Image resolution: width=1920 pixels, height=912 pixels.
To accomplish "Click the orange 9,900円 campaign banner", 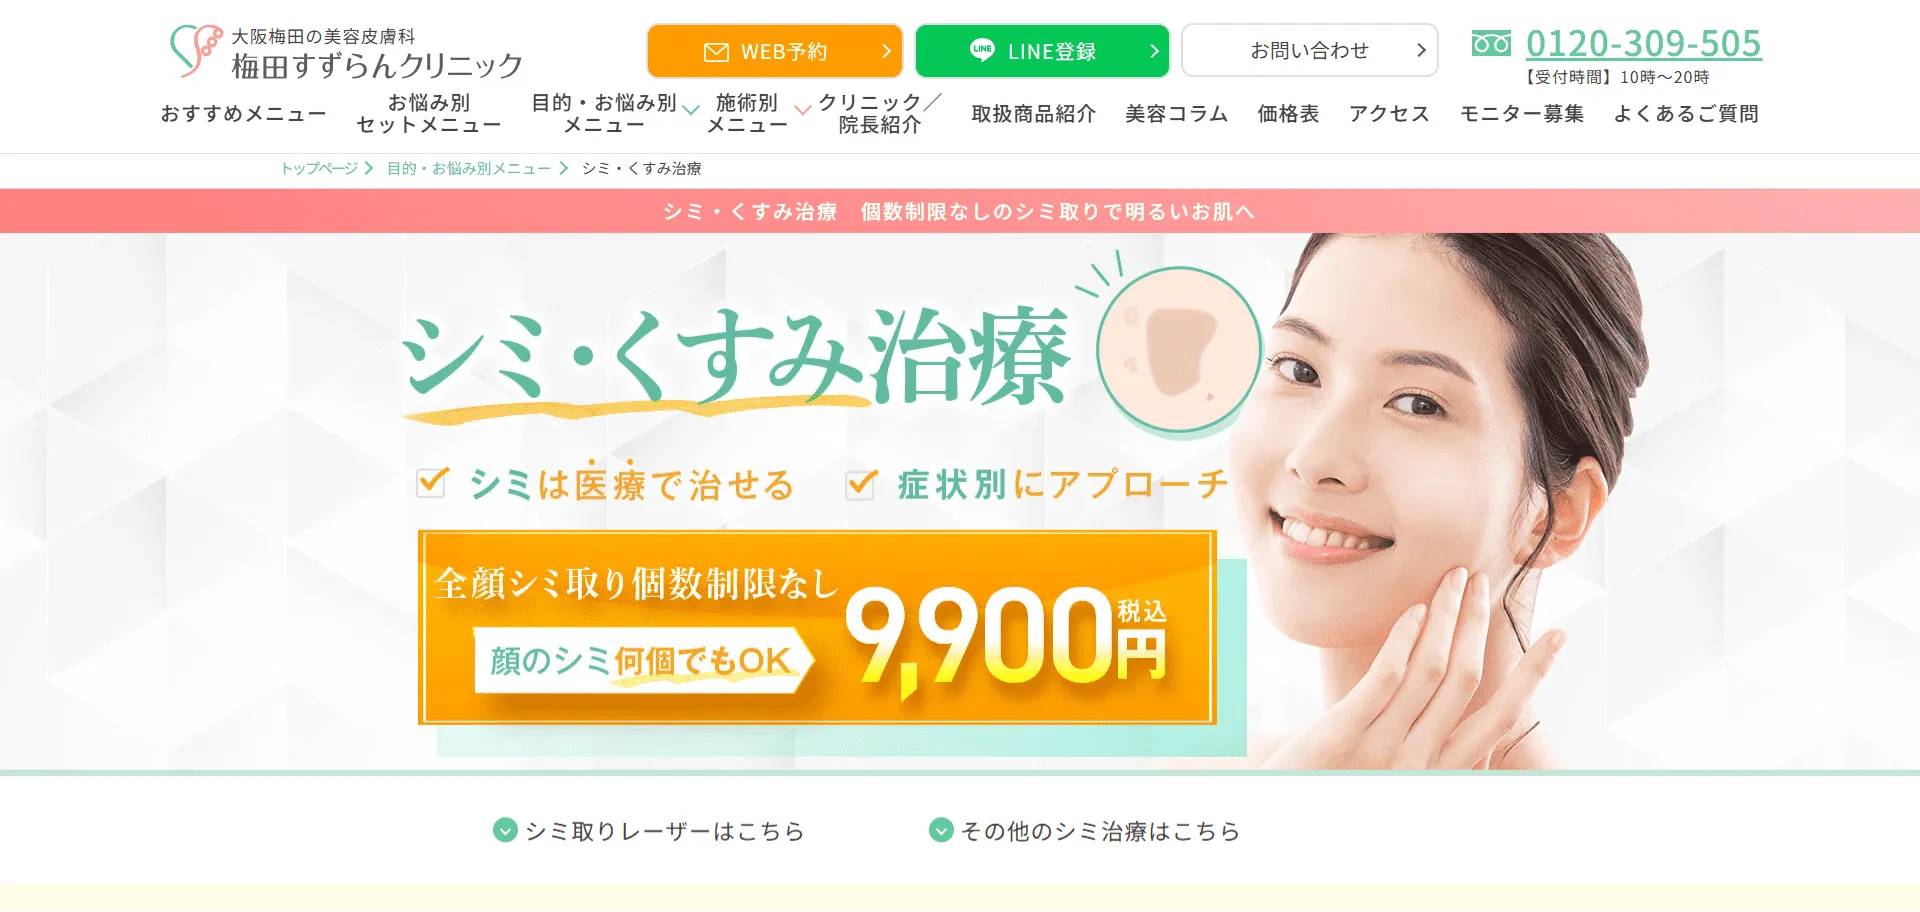I will (817, 627).
